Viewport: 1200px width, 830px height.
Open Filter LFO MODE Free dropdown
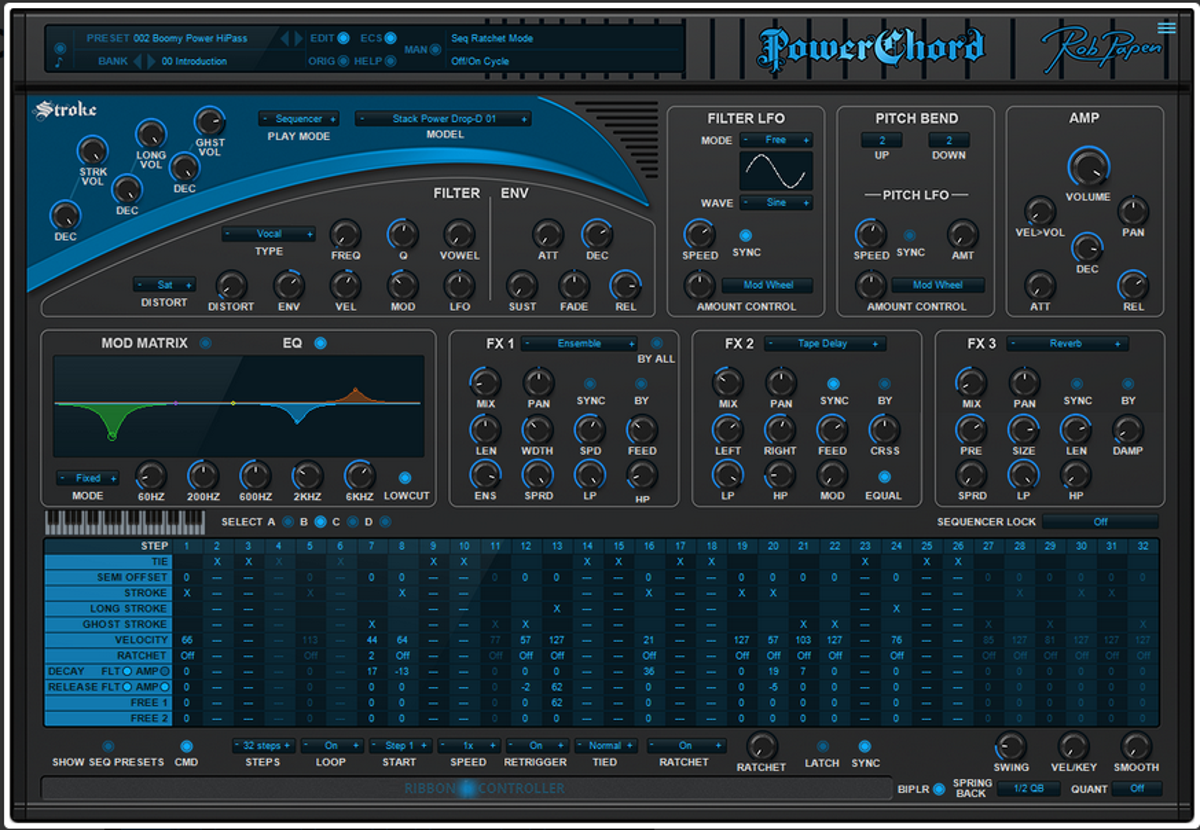click(776, 140)
